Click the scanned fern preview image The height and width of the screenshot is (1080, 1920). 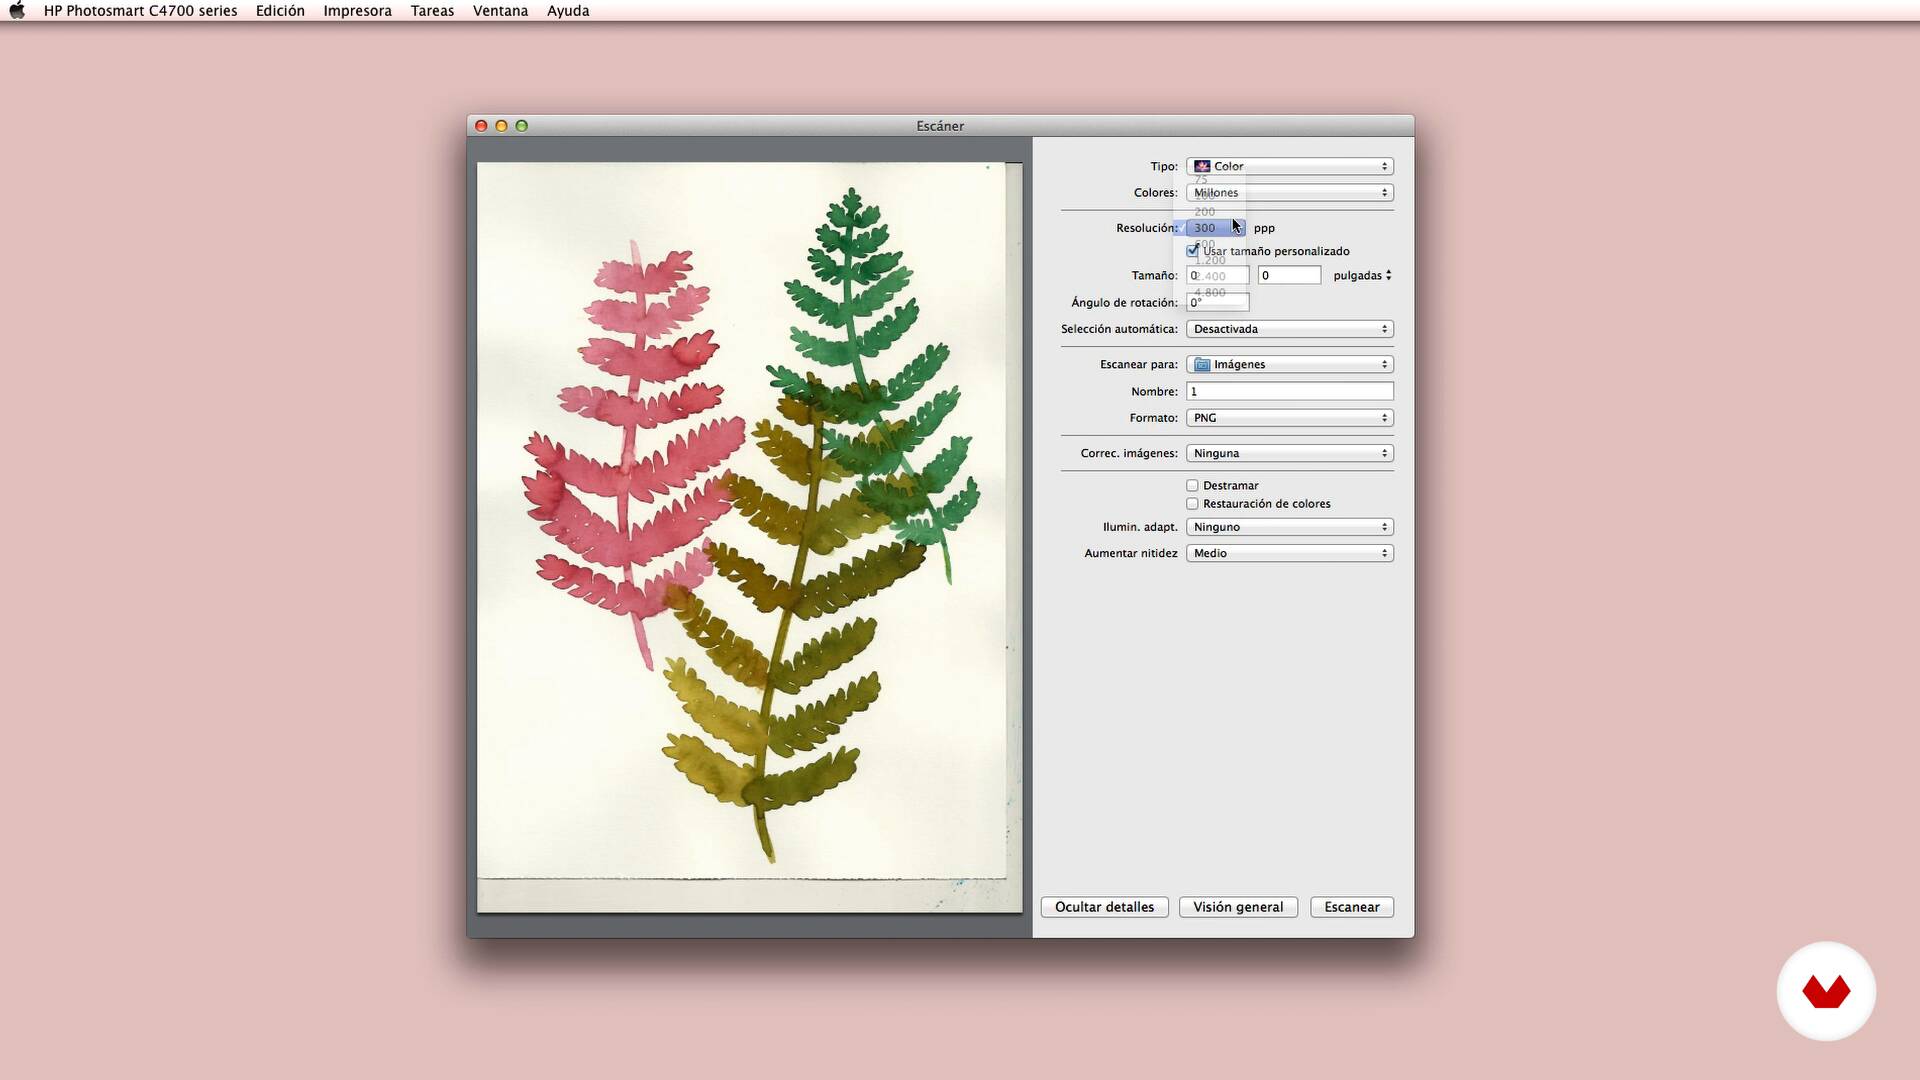point(749,537)
